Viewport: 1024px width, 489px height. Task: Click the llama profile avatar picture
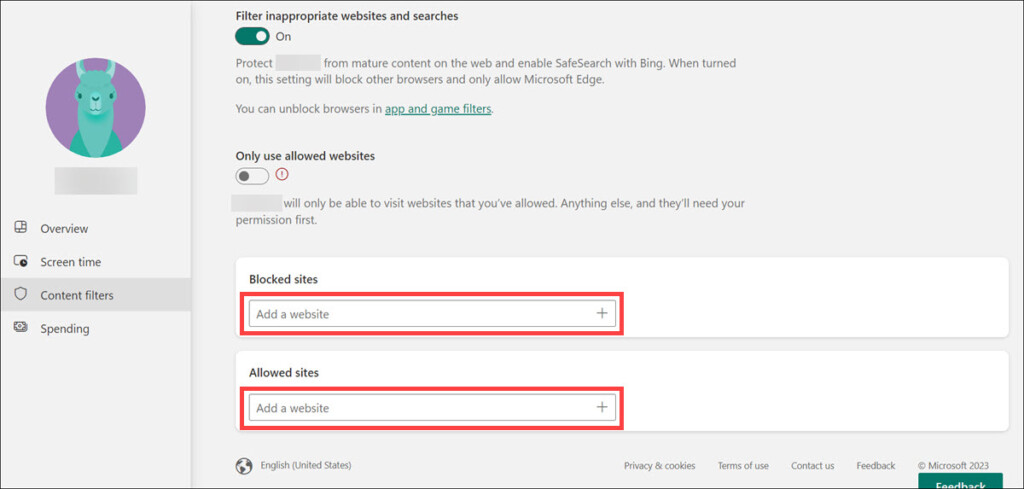point(96,108)
